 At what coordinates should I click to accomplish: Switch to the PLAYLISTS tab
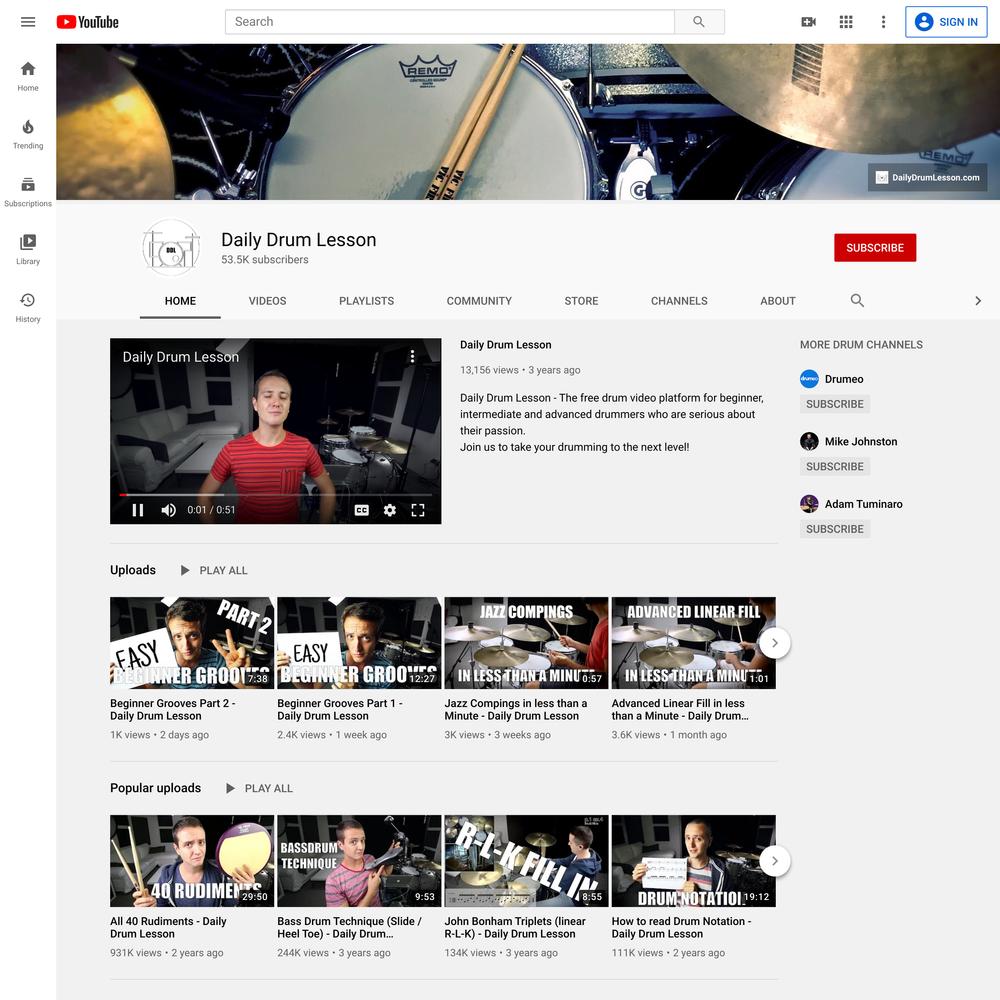click(x=367, y=301)
